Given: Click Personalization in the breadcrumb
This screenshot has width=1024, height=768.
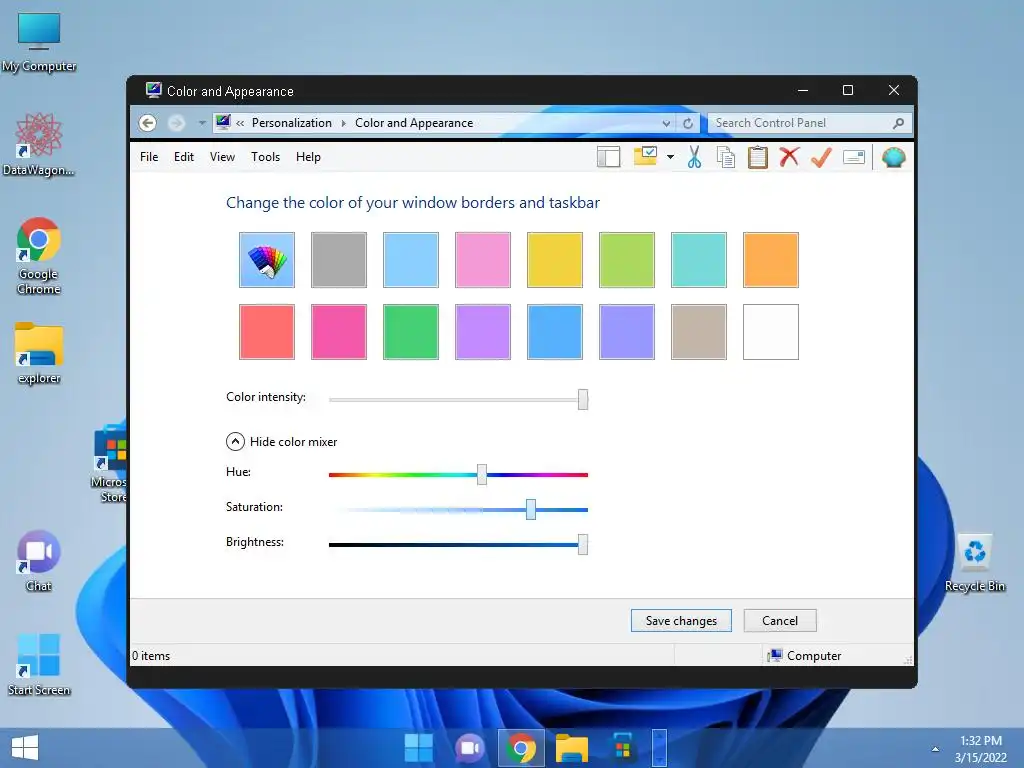Looking at the screenshot, I should [x=292, y=123].
